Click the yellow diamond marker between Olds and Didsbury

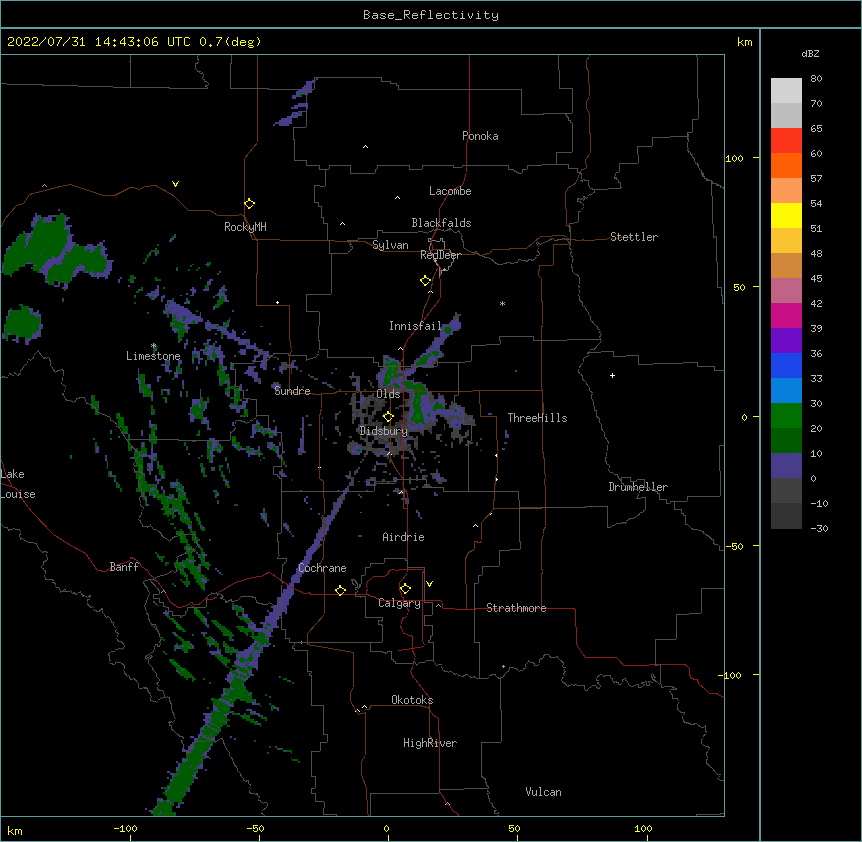click(388, 417)
